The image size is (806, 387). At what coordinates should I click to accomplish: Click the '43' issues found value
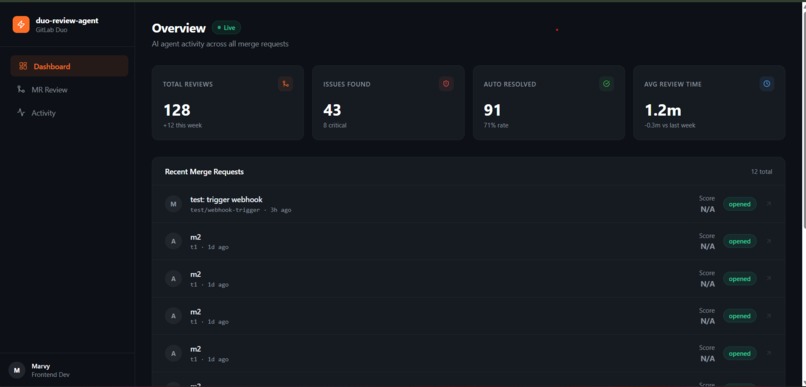pyautogui.click(x=332, y=110)
